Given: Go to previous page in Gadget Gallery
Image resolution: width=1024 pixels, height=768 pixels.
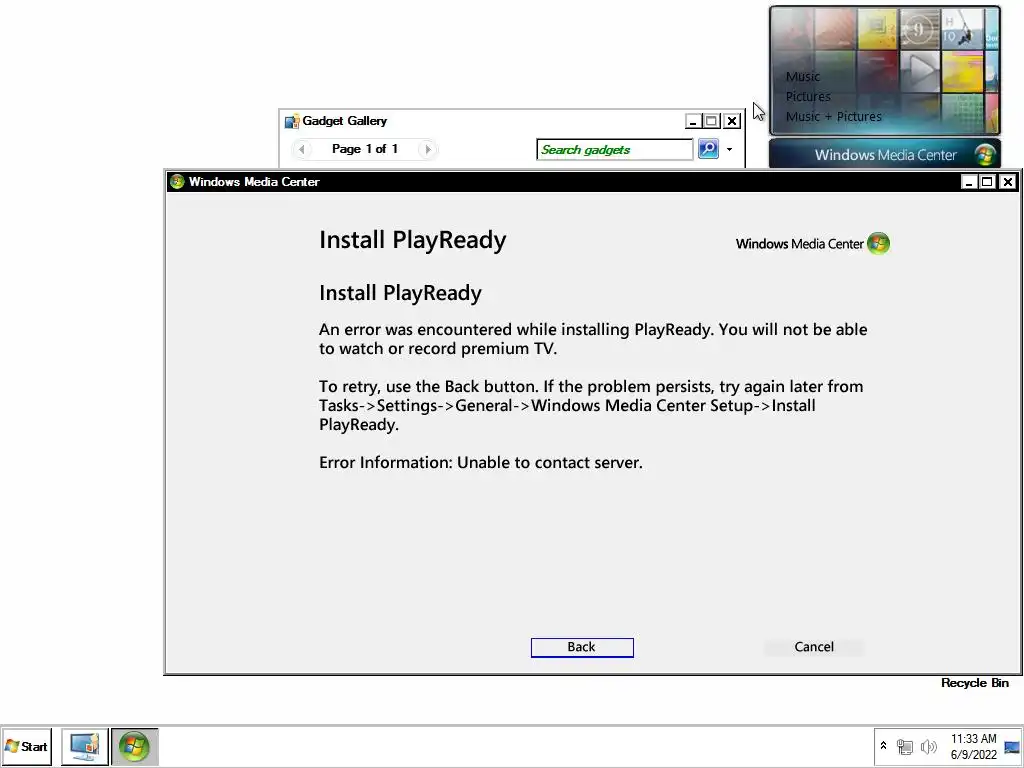Looking at the screenshot, I should coord(301,150).
